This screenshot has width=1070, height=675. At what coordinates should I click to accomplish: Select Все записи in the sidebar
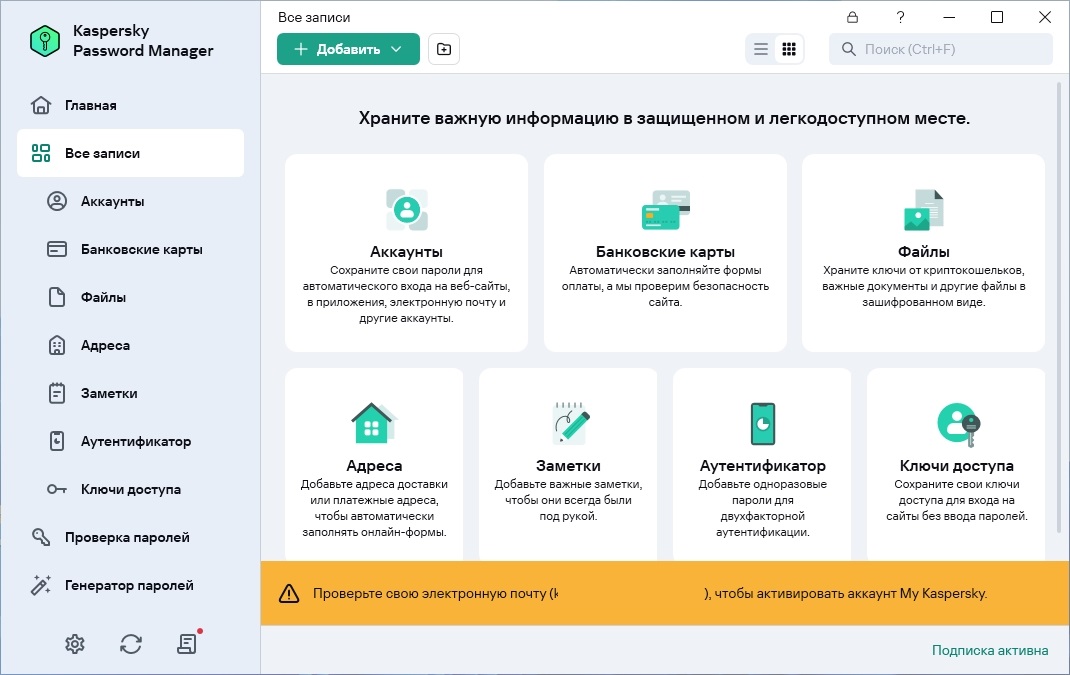coord(130,153)
